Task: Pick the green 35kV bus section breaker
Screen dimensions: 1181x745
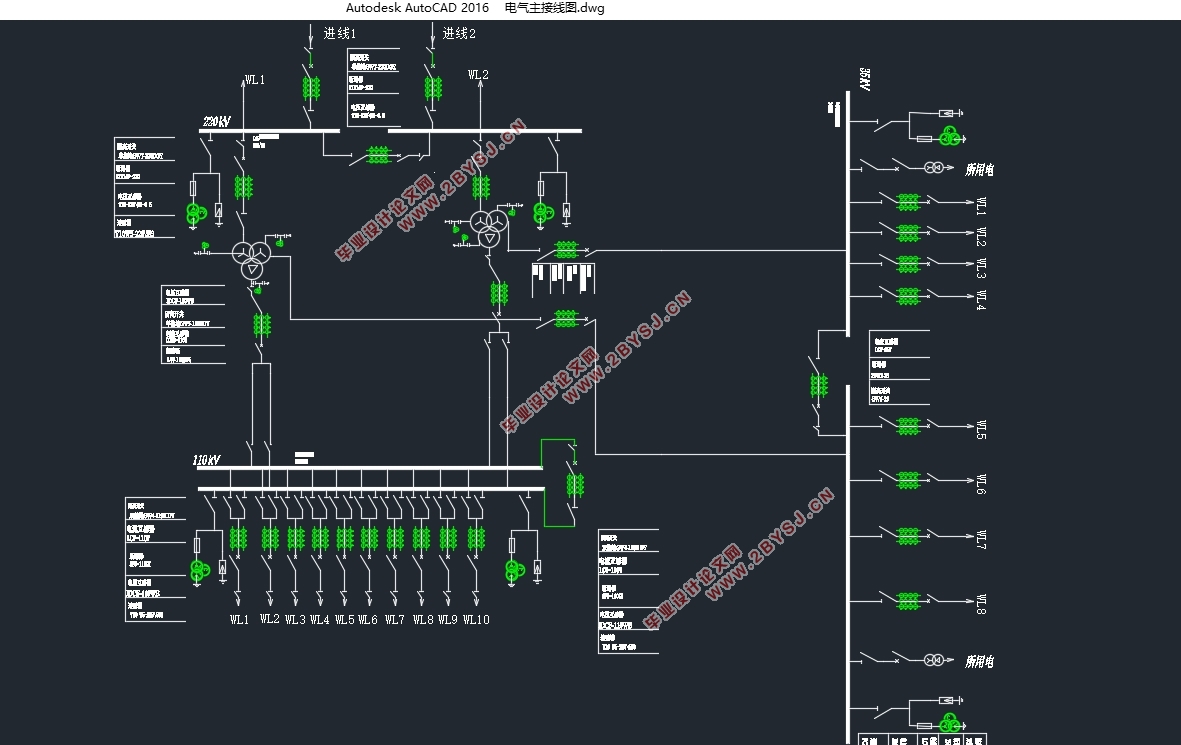Action: pyautogui.click(x=819, y=385)
